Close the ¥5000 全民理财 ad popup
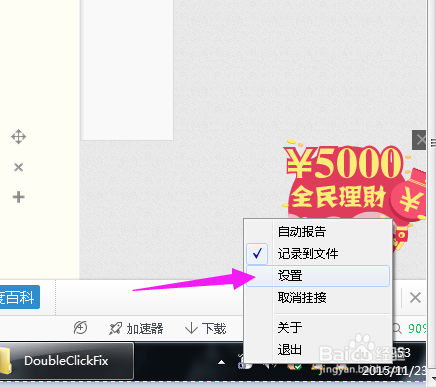This screenshot has height=387, width=436. coord(419,140)
